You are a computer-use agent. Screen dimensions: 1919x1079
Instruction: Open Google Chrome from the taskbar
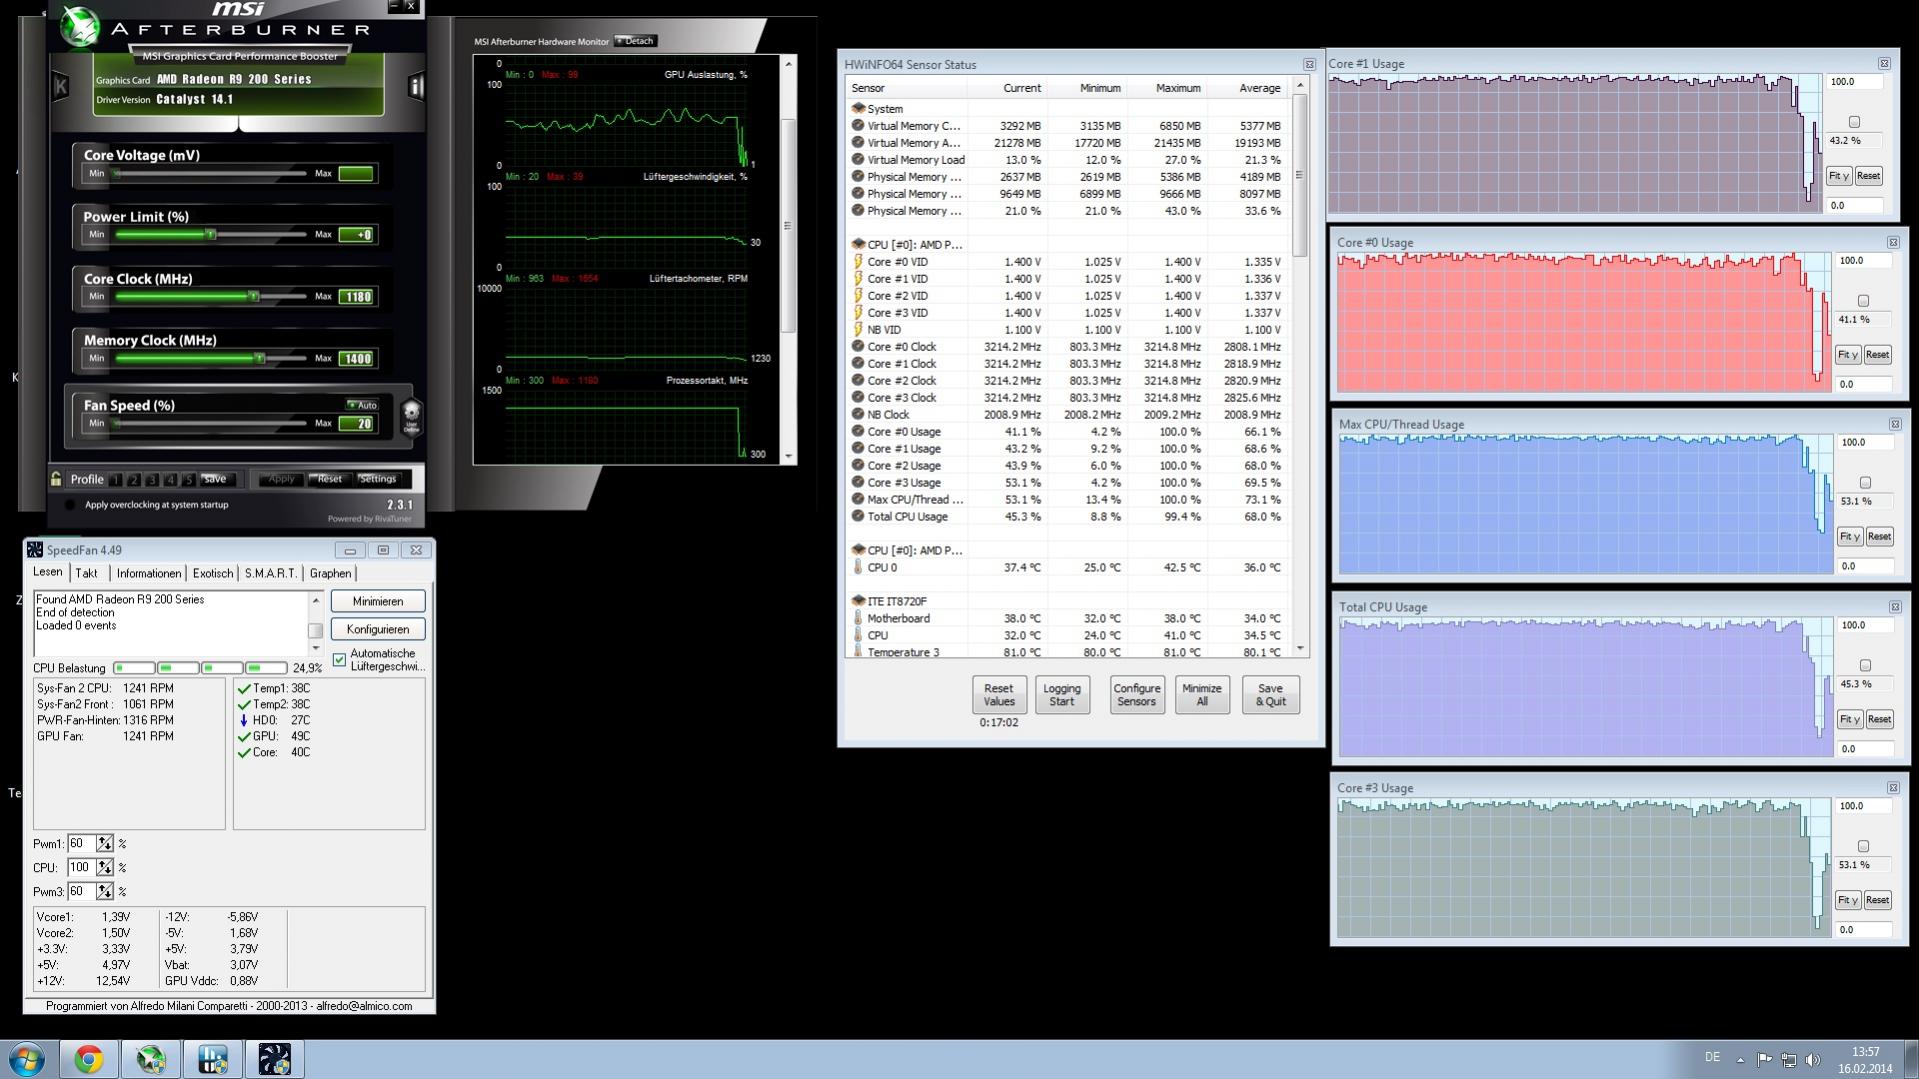tap(89, 1059)
